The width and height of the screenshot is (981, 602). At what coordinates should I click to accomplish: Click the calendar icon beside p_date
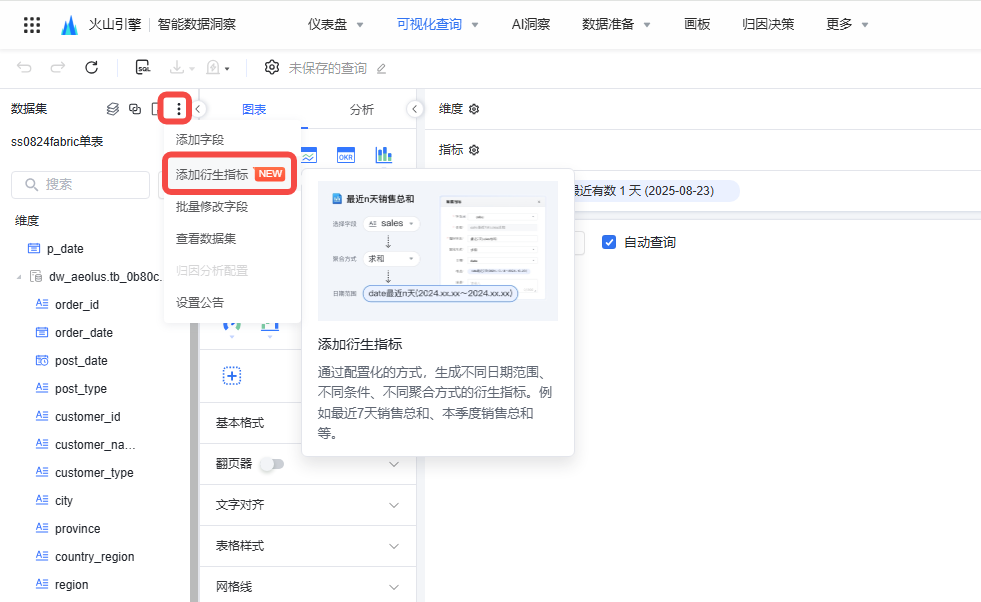click(x=34, y=248)
